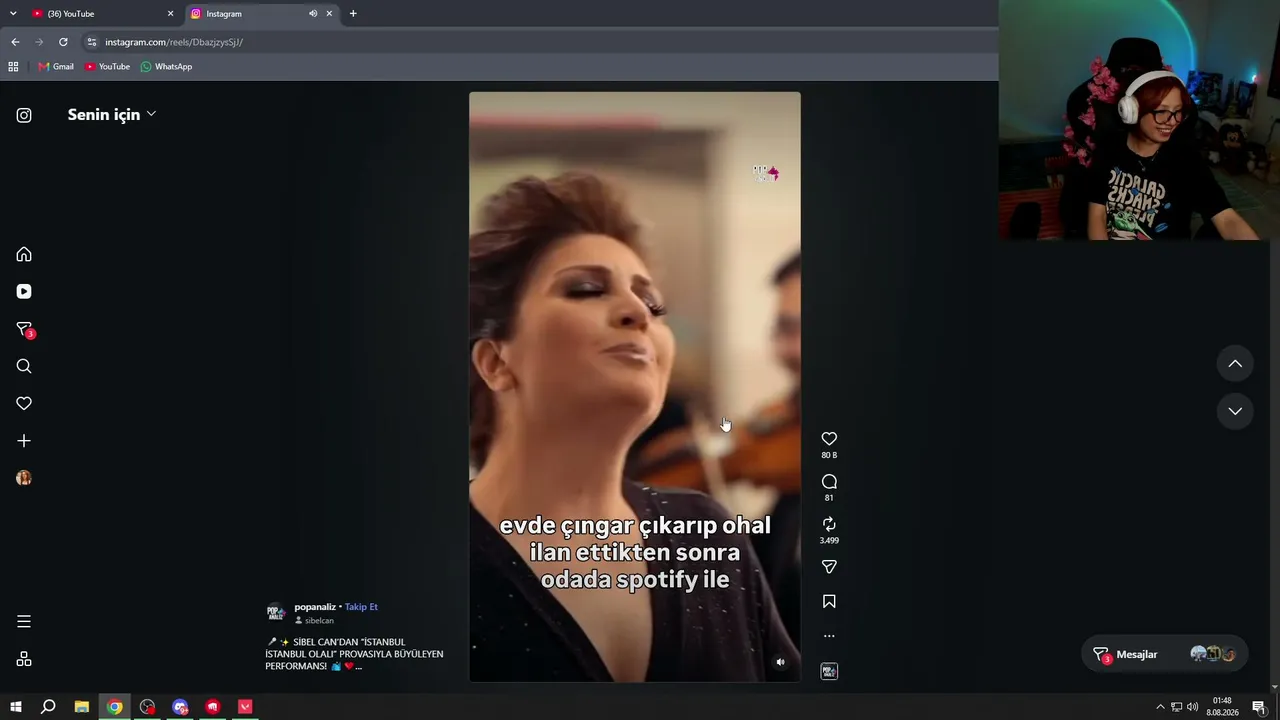Show hidden system tray icons

click(x=1160, y=707)
